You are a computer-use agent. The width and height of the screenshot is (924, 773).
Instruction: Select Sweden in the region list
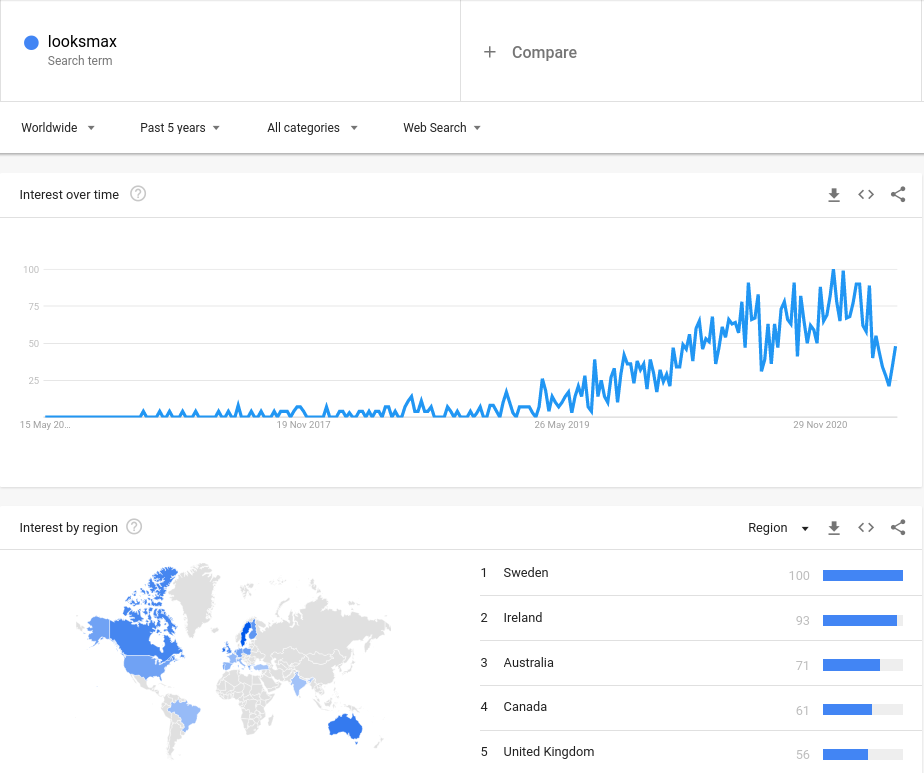pos(526,573)
